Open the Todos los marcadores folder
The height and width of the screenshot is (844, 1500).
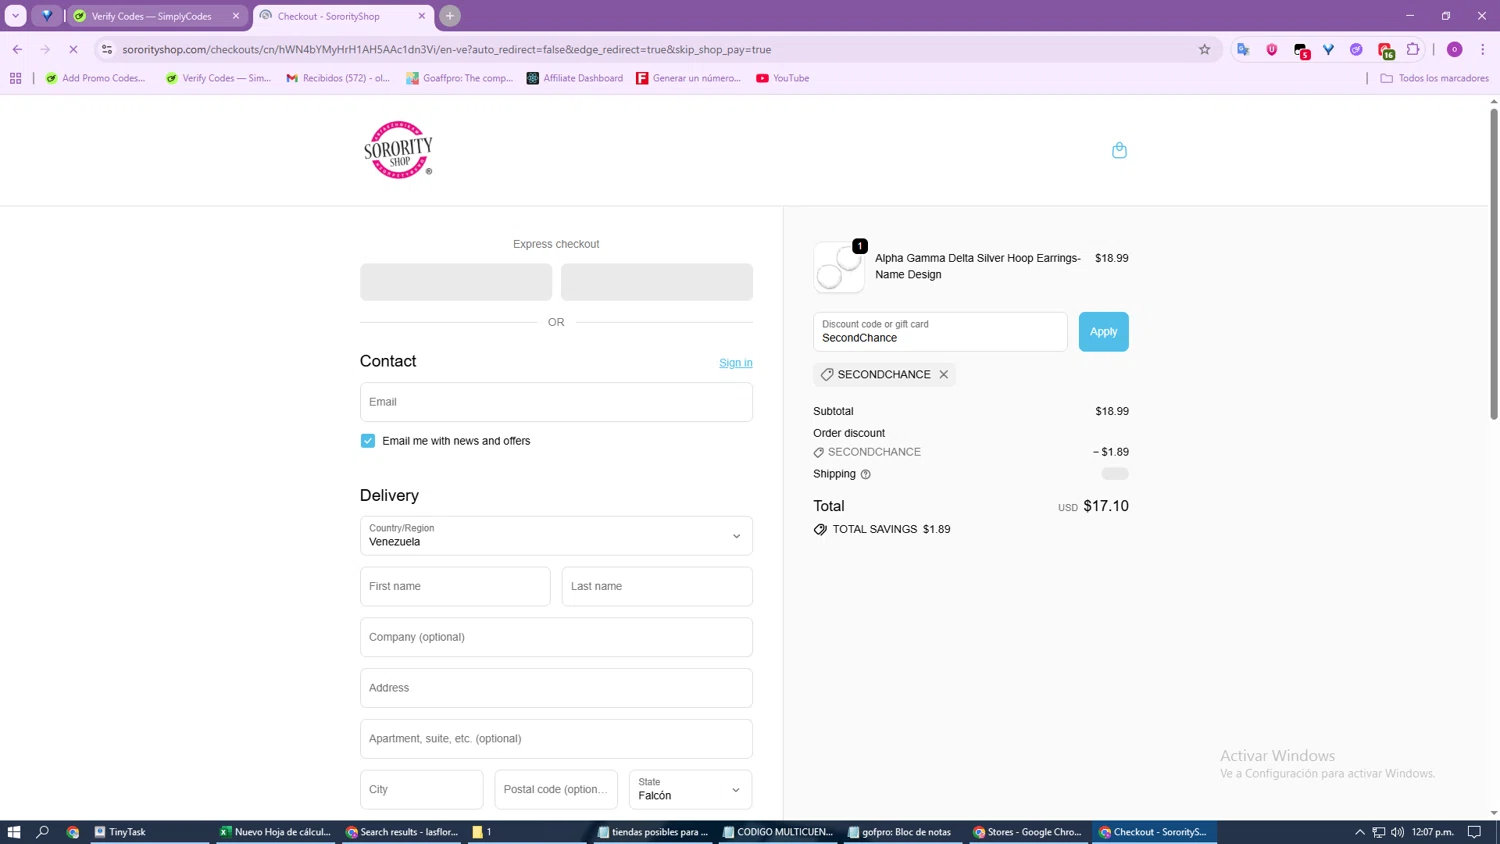coord(1434,78)
